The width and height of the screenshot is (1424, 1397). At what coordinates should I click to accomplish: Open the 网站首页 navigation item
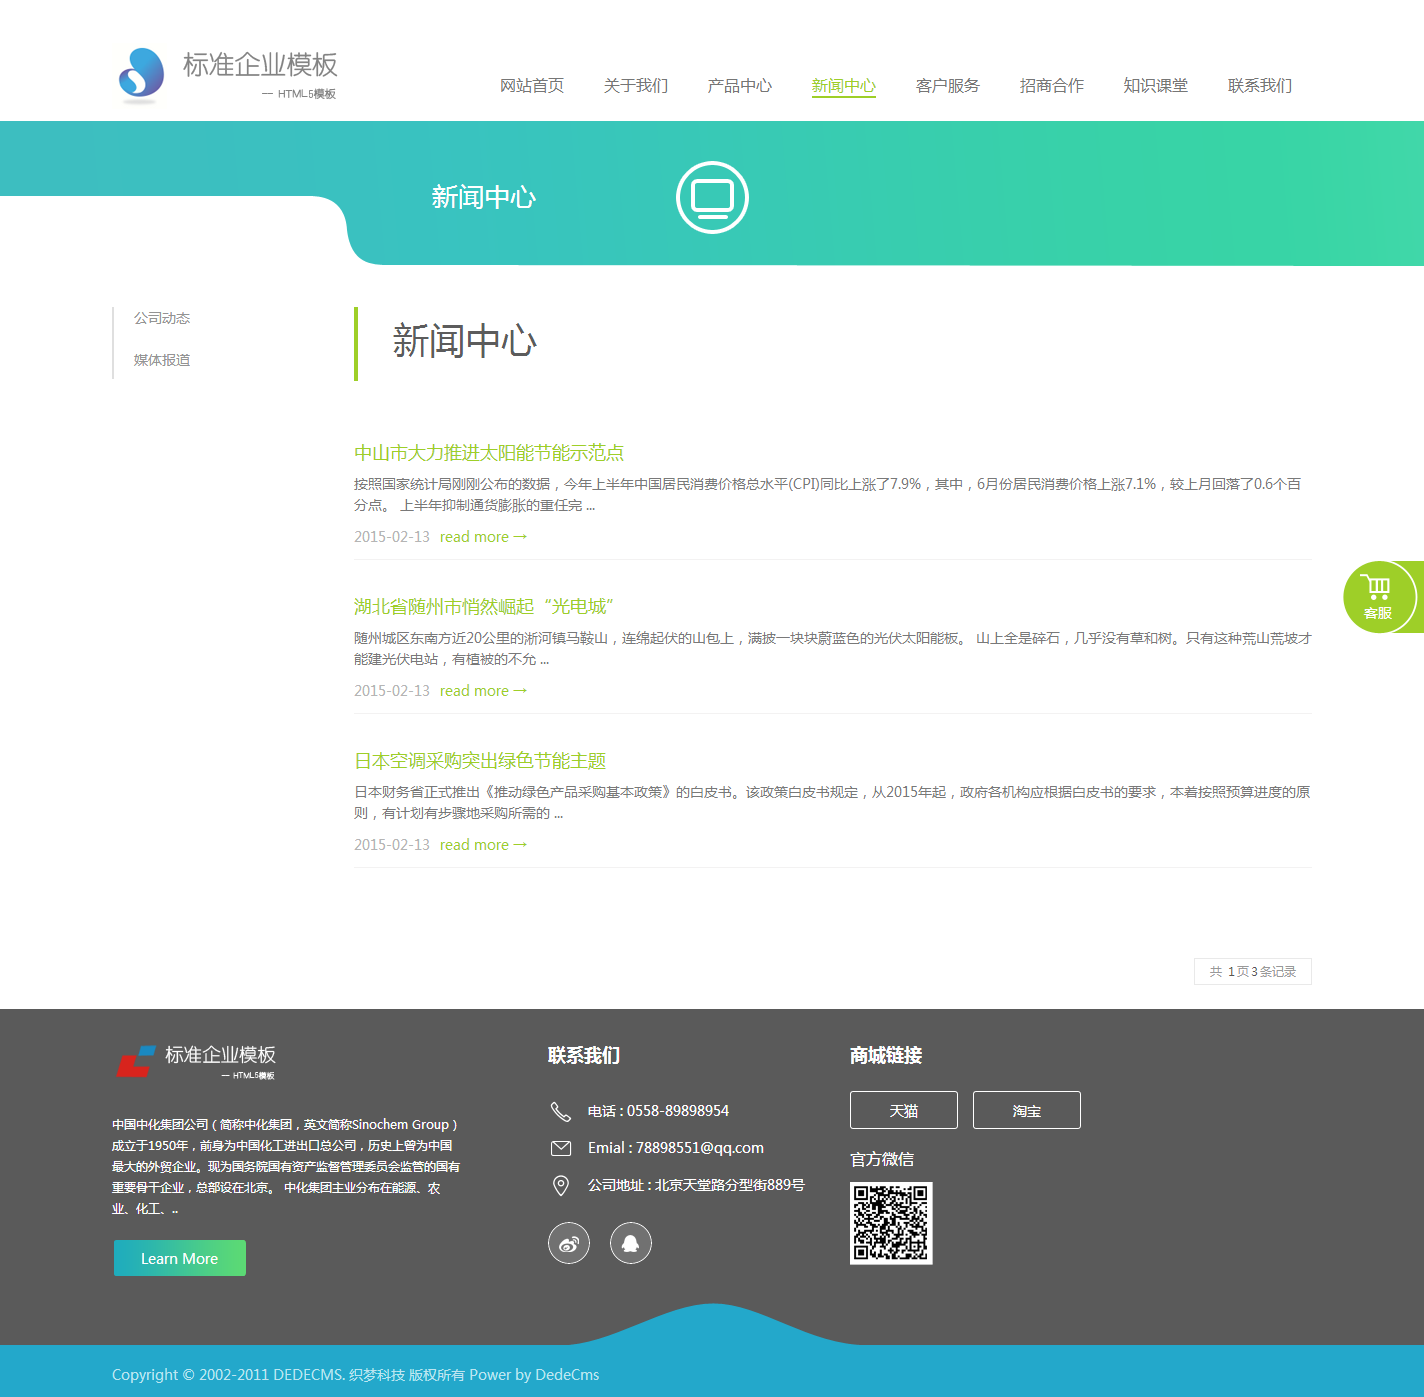click(532, 86)
